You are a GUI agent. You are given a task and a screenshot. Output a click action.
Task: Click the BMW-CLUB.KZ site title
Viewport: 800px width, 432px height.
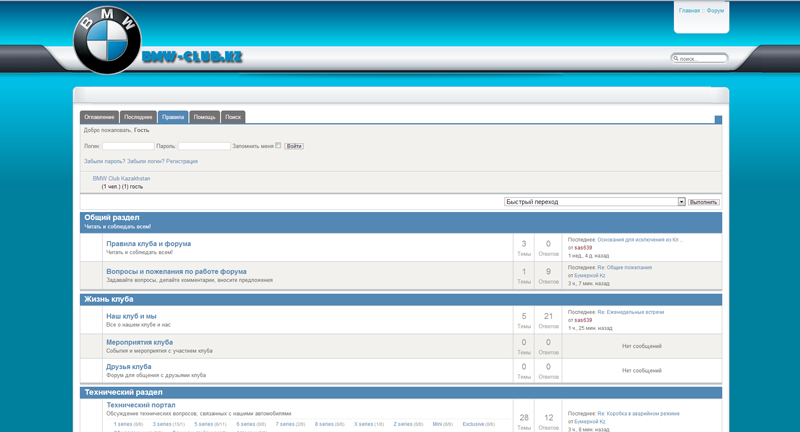coord(192,57)
